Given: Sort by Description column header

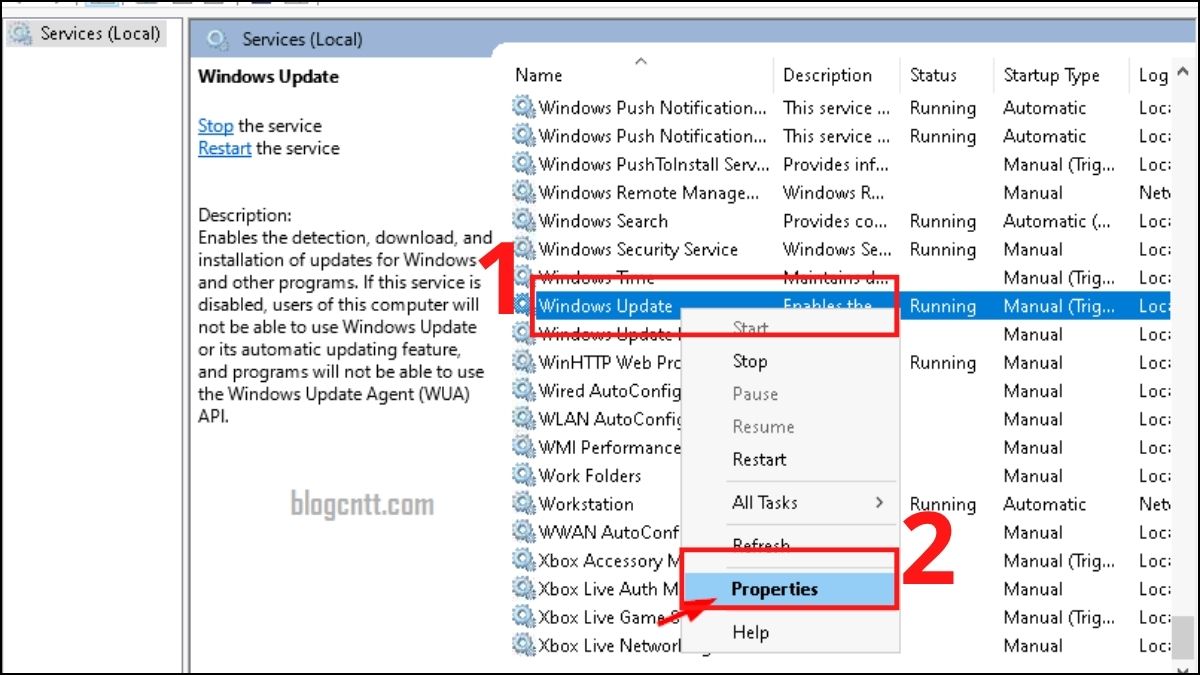Looking at the screenshot, I should 827,75.
